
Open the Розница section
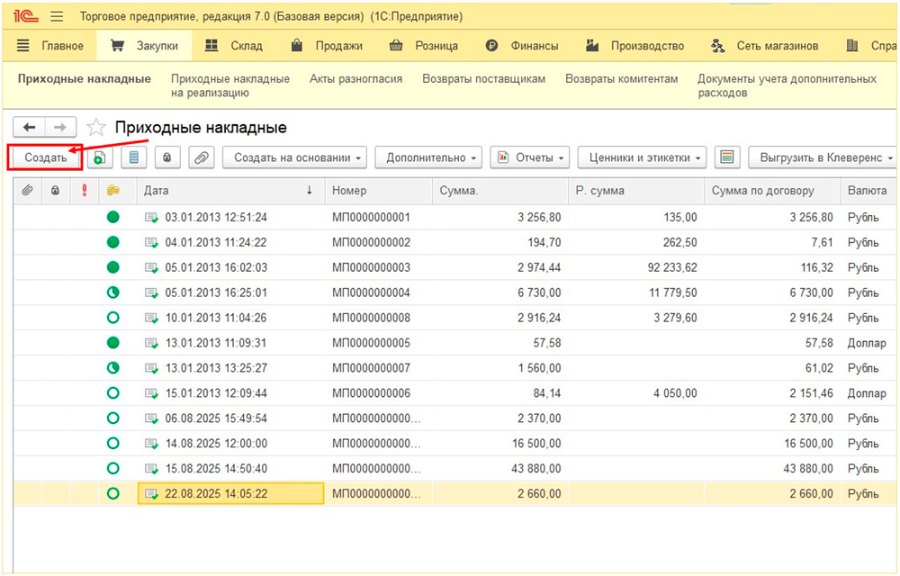424,46
